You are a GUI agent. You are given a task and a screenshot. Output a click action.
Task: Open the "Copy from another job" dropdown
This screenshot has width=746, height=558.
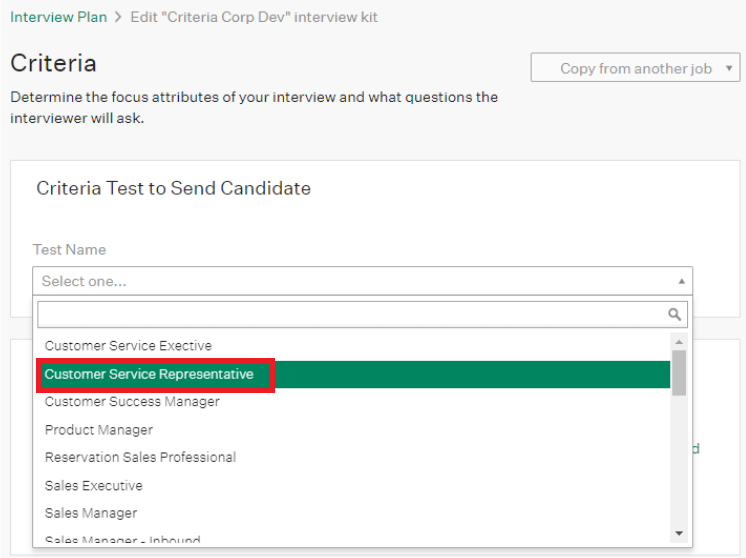pyautogui.click(x=635, y=68)
